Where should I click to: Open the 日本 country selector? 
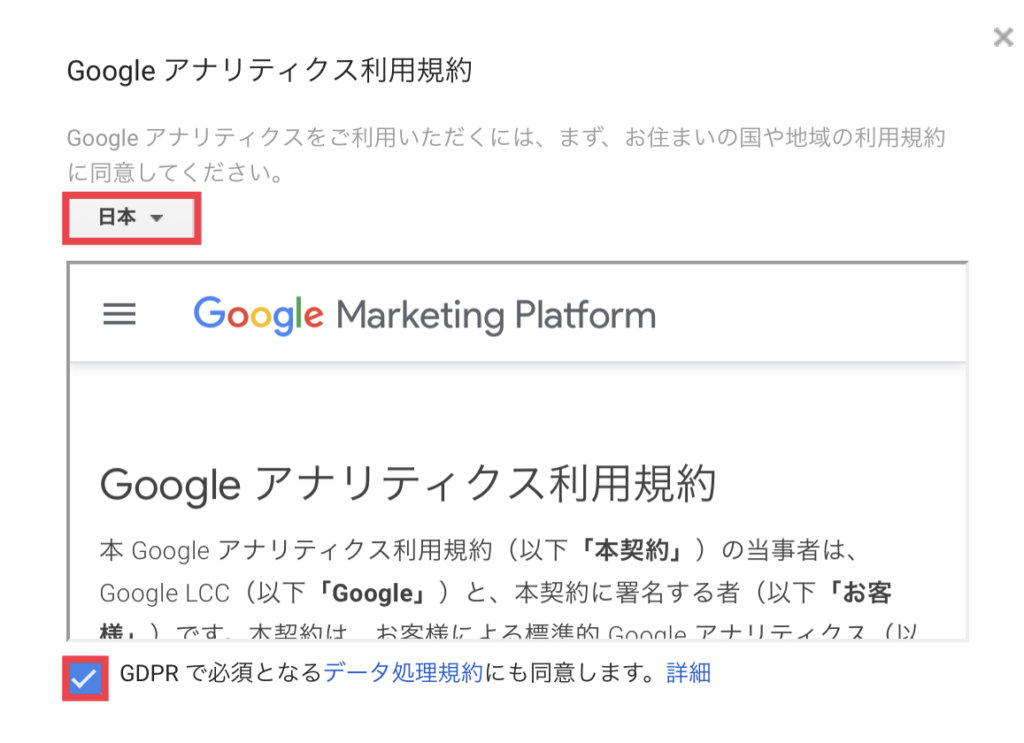(x=132, y=218)
